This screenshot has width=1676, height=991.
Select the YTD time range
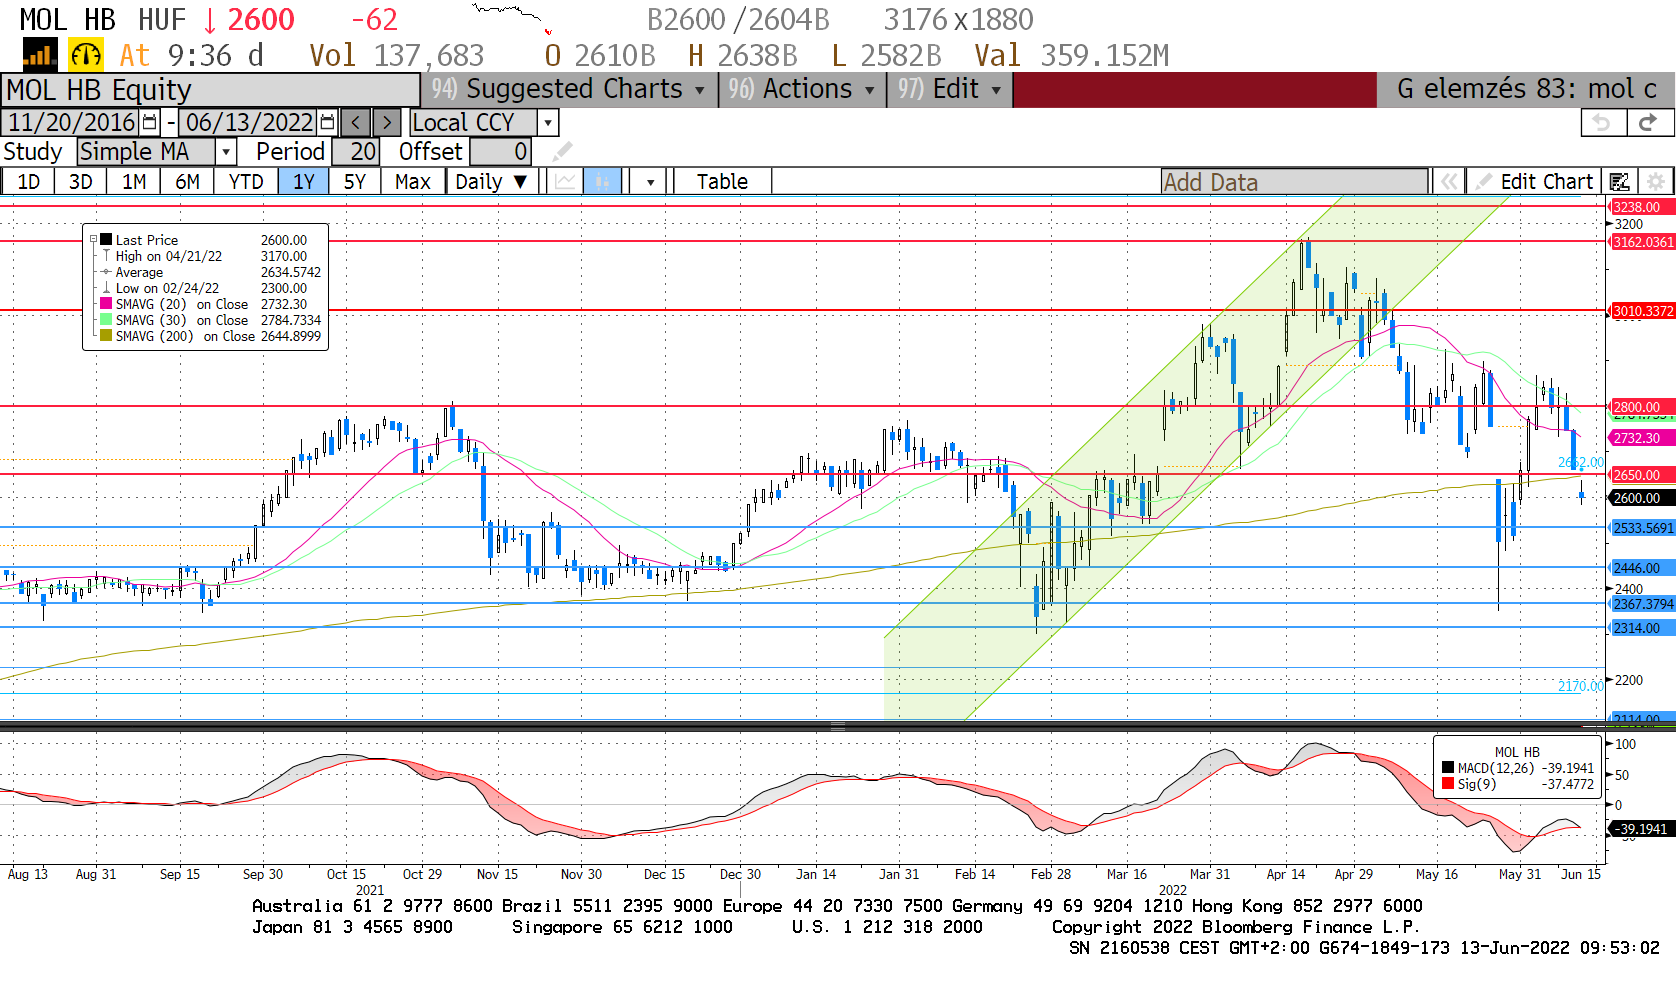coord(246,181)
